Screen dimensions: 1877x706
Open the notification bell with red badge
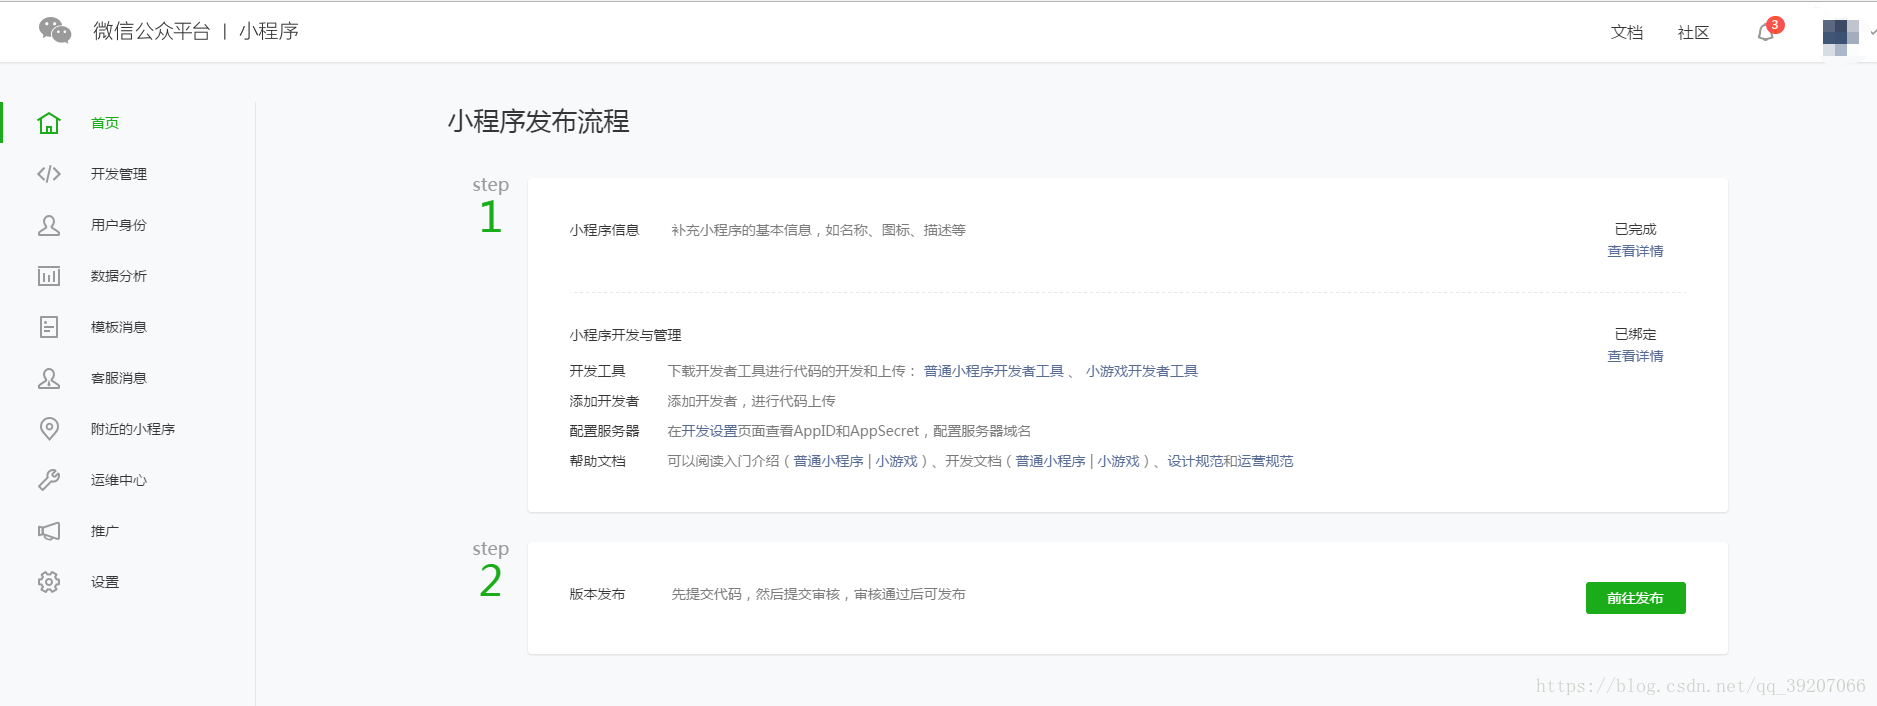(x=1766, y=32)
